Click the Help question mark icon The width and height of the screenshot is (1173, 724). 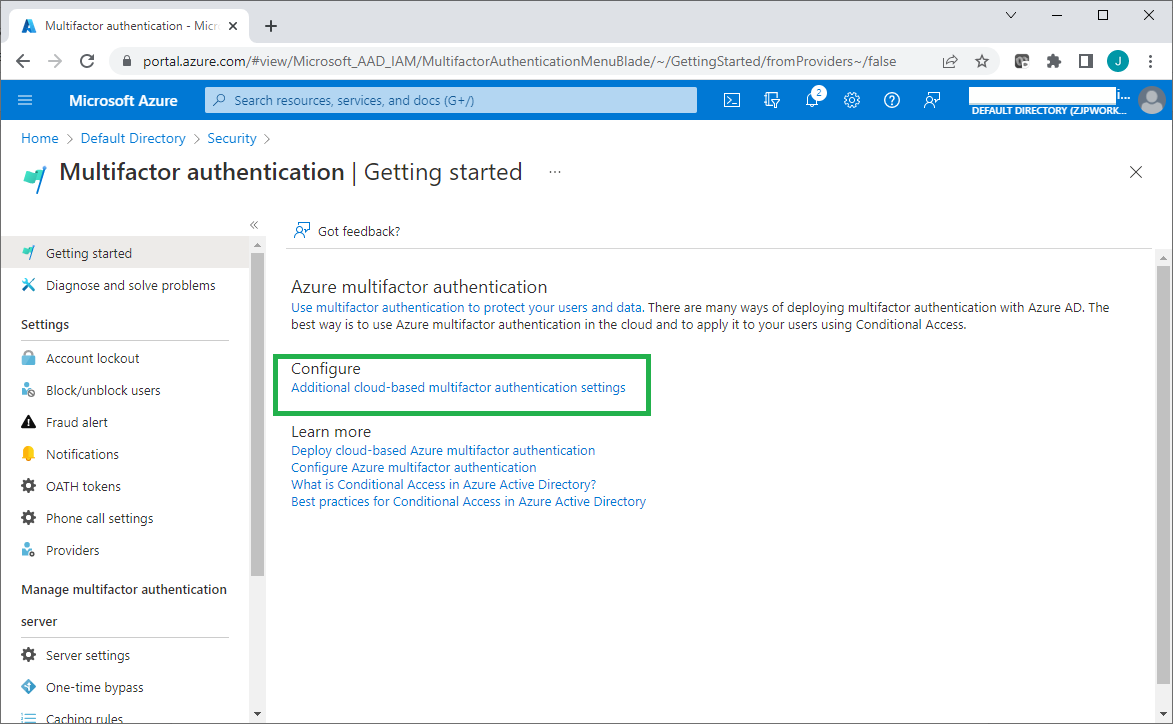(x=892, y=100)
